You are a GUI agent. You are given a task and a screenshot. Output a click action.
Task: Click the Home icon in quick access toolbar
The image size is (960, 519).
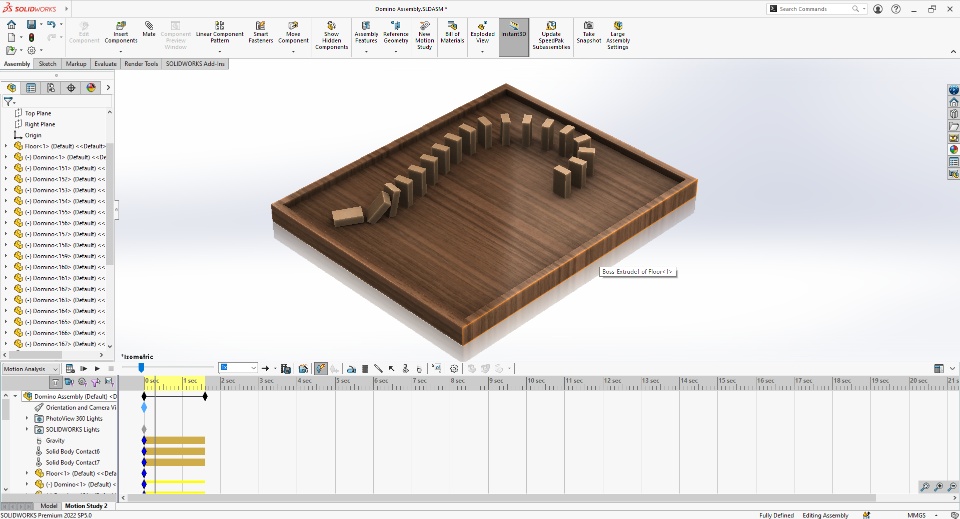[x=11, y=24]
